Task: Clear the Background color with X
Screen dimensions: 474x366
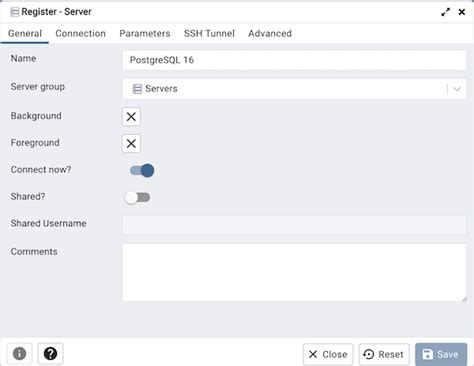Action: 131,117
